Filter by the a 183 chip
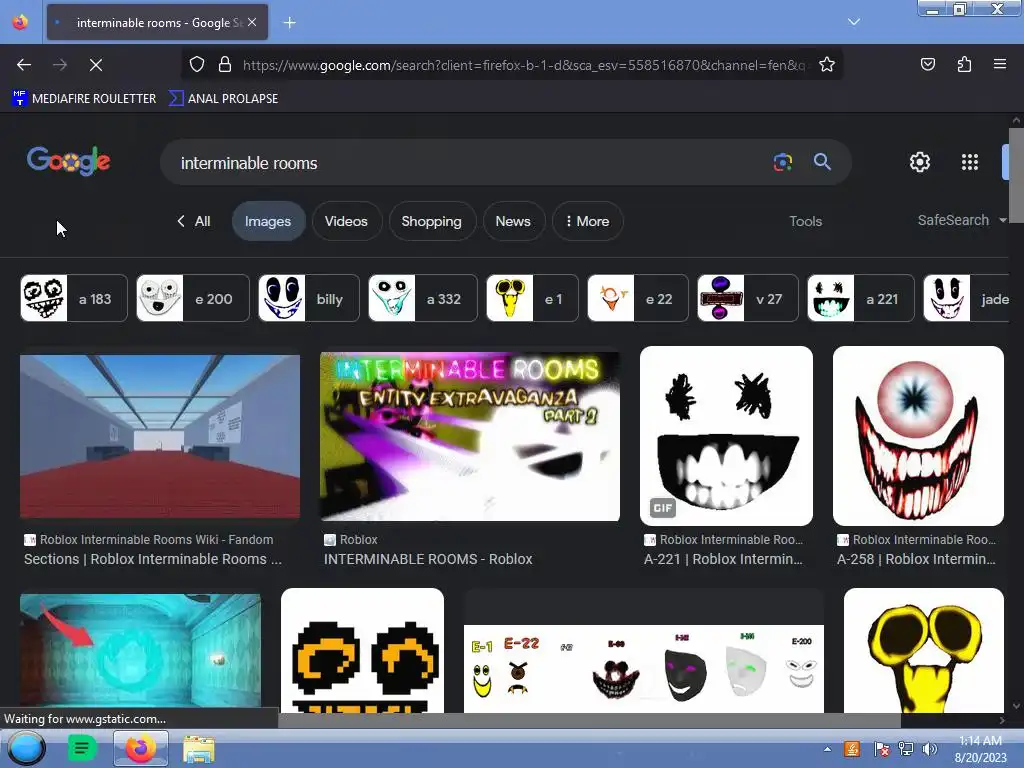The height and width of the screenshot is (768, 1024). coord(74,298)
